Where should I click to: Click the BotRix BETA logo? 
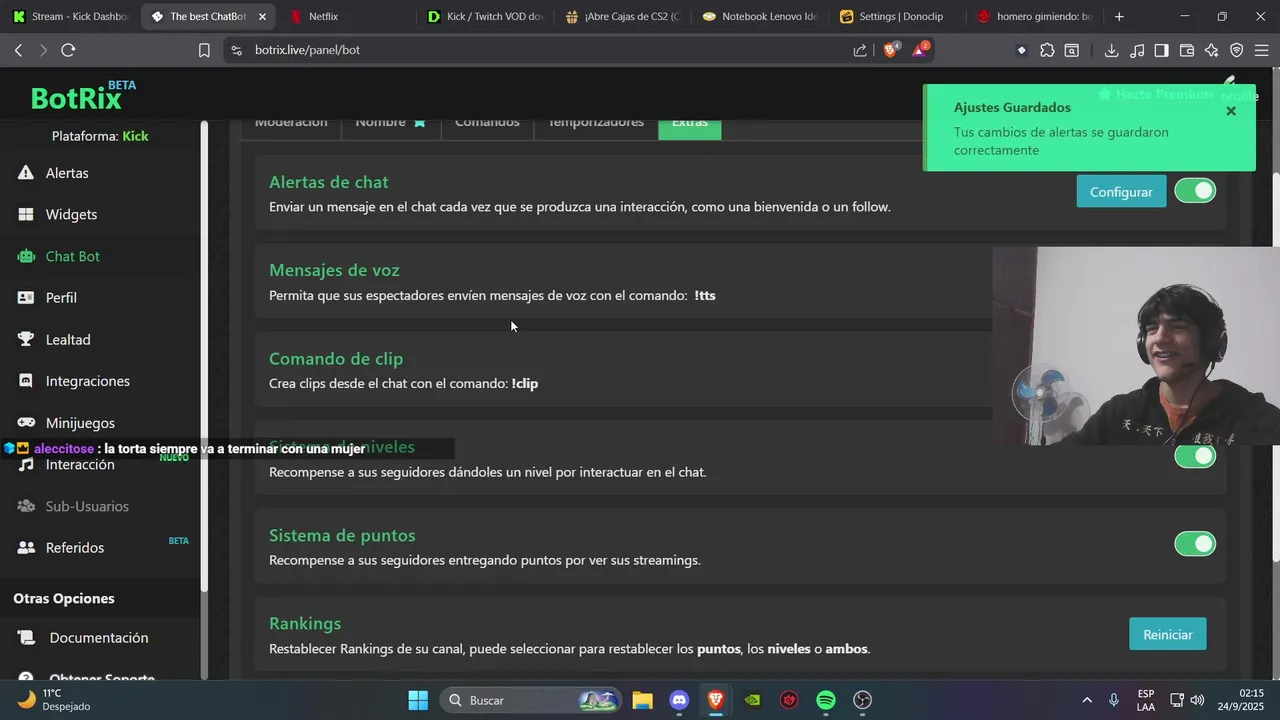click(x=83, y=96)
